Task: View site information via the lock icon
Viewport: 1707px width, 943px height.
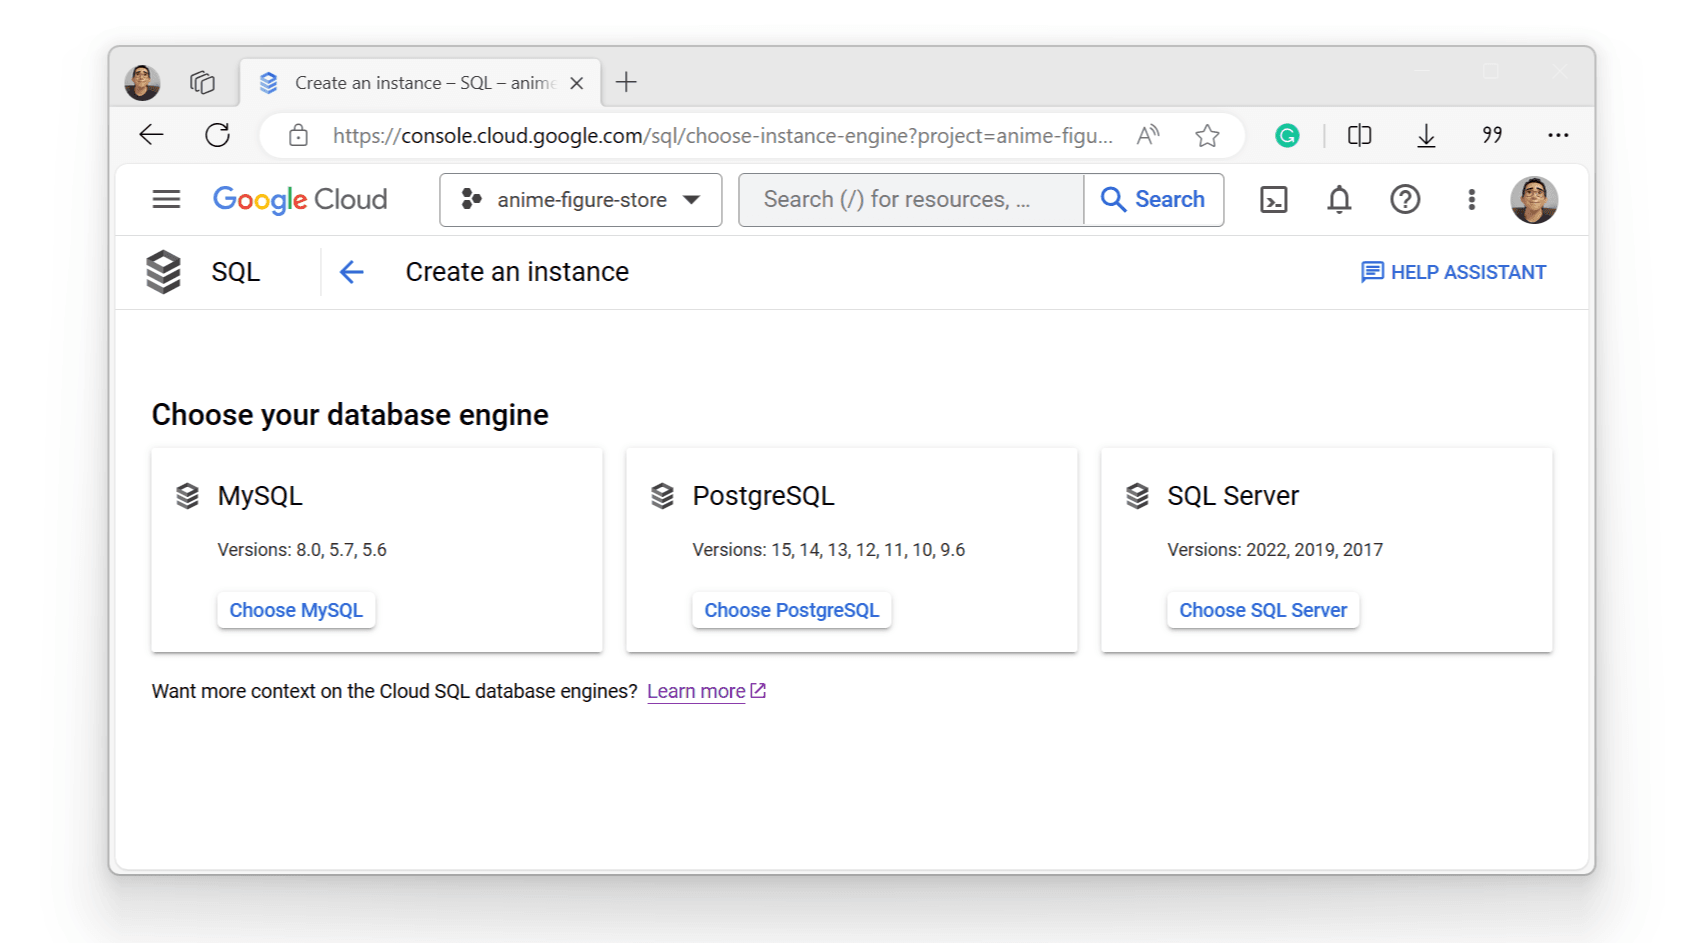Action: (x=298, y=136)
